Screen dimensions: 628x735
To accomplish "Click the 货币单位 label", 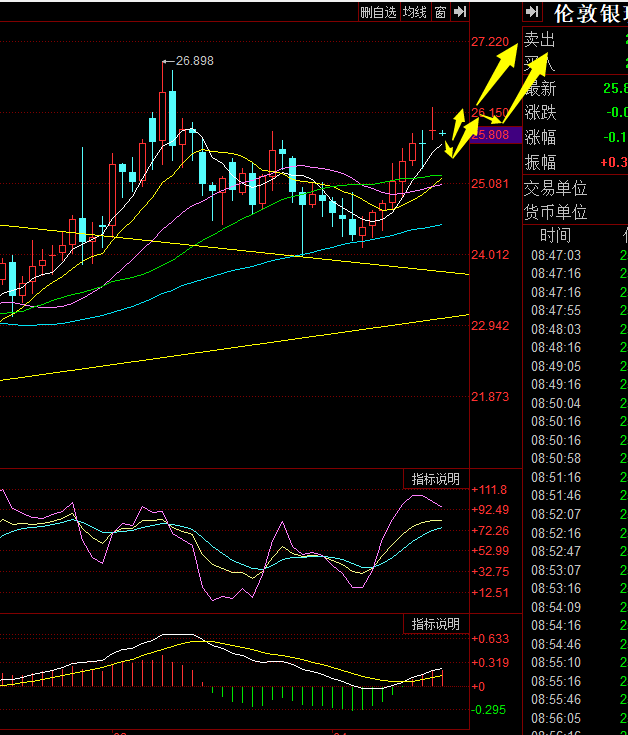I will (x=555, y=212).
